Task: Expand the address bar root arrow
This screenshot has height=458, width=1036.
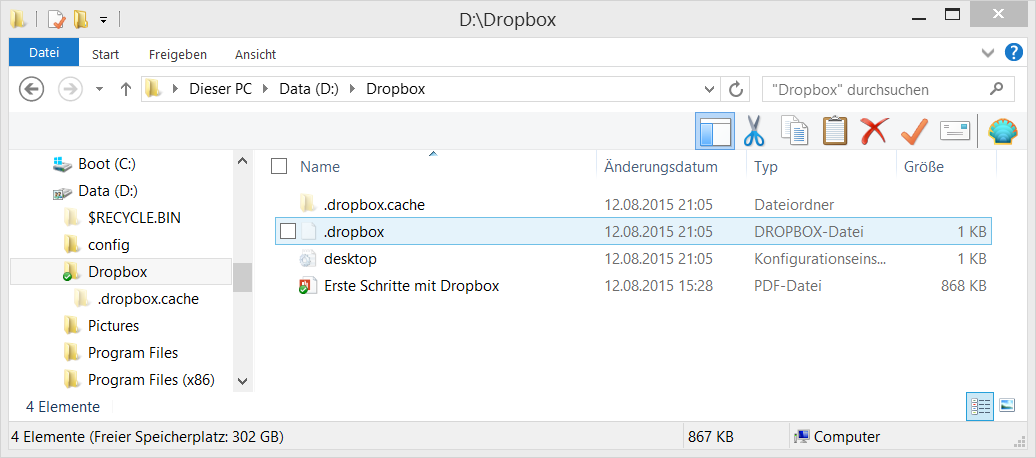Action: tap(176, 89)
